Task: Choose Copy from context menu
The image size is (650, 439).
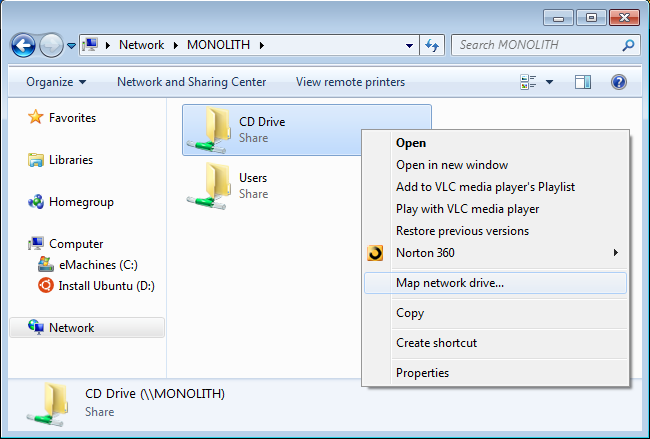Action: point(495,313)
